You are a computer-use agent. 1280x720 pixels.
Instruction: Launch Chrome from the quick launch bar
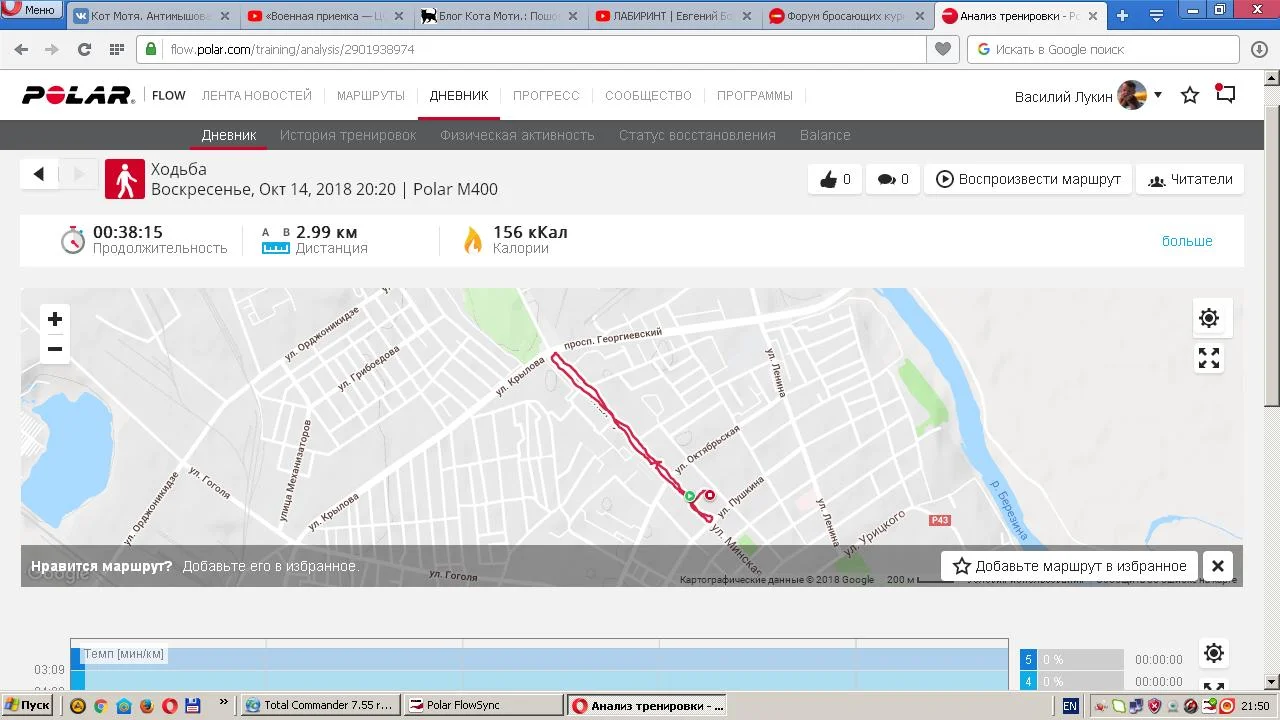(101, 705)
